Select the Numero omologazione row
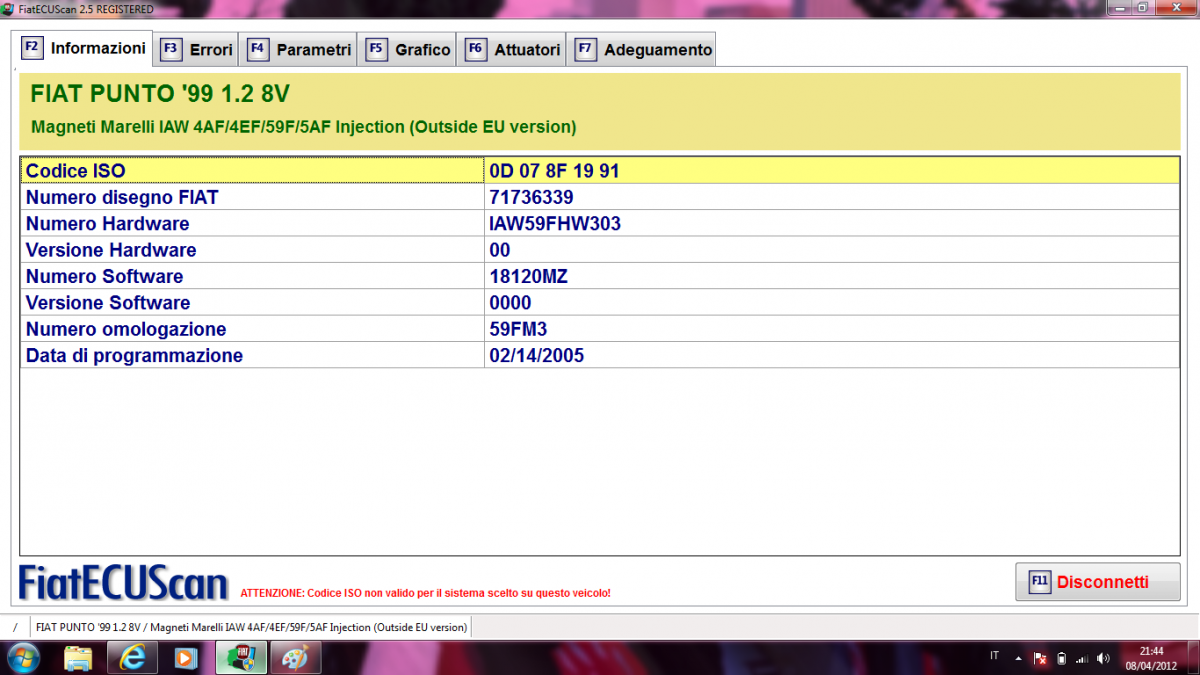Viewport: 1200px width, 675px height. tap(600, 329)
